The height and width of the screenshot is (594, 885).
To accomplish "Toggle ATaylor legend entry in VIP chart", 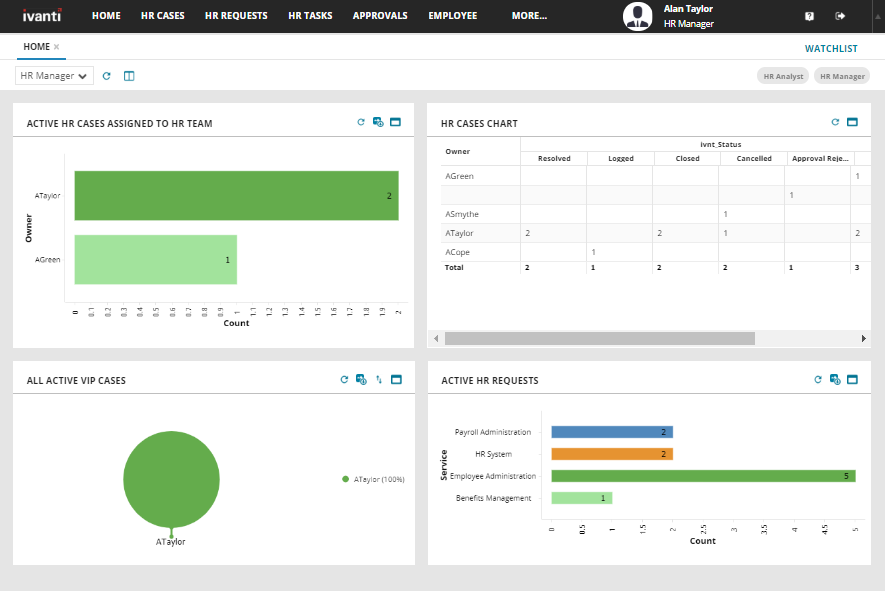I will point(373,479).
